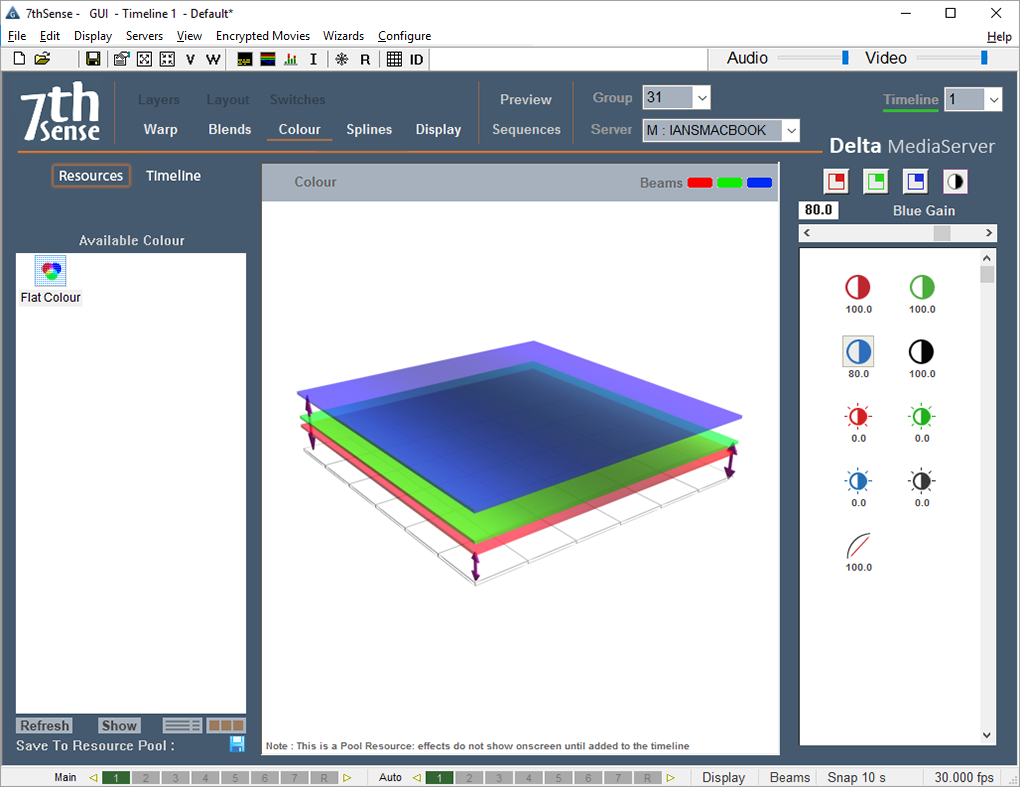Click the New file icon in toolbar
Viewport: 1020px width, 787px height.
20,59
